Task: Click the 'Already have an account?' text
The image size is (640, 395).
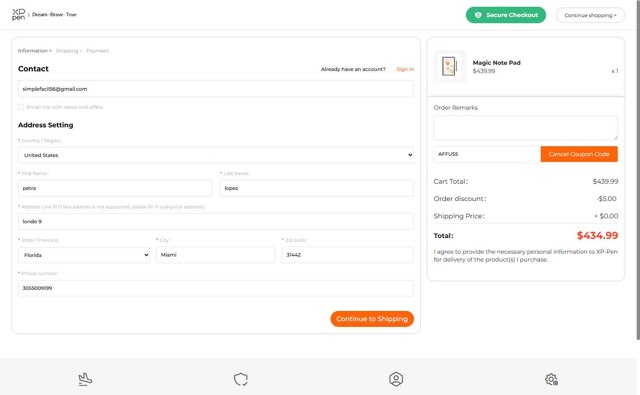Action: pos(353,69)
